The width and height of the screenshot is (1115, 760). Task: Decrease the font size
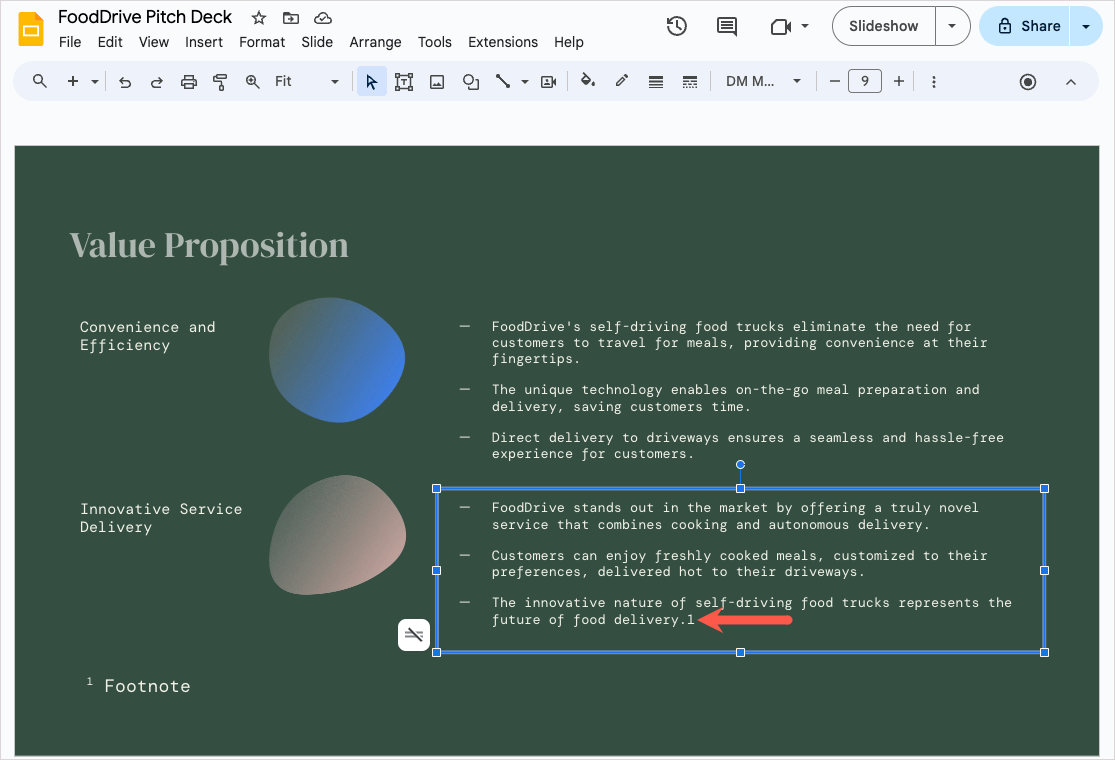pos(835,82)
